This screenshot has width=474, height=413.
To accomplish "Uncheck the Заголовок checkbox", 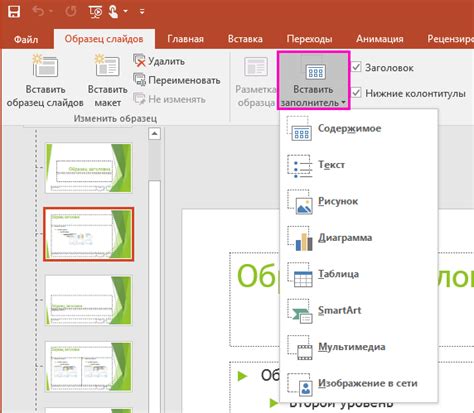I will [356, 67].
